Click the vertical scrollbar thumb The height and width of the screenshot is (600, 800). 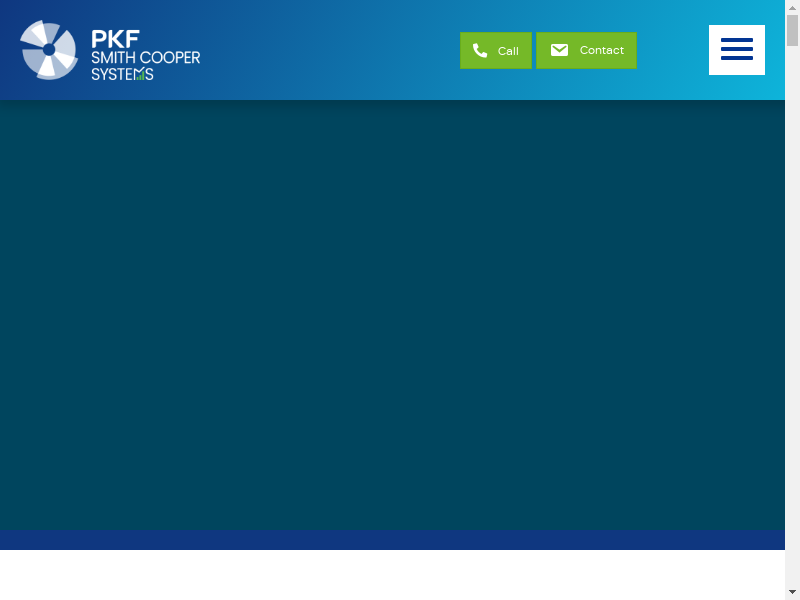point(792,30)
